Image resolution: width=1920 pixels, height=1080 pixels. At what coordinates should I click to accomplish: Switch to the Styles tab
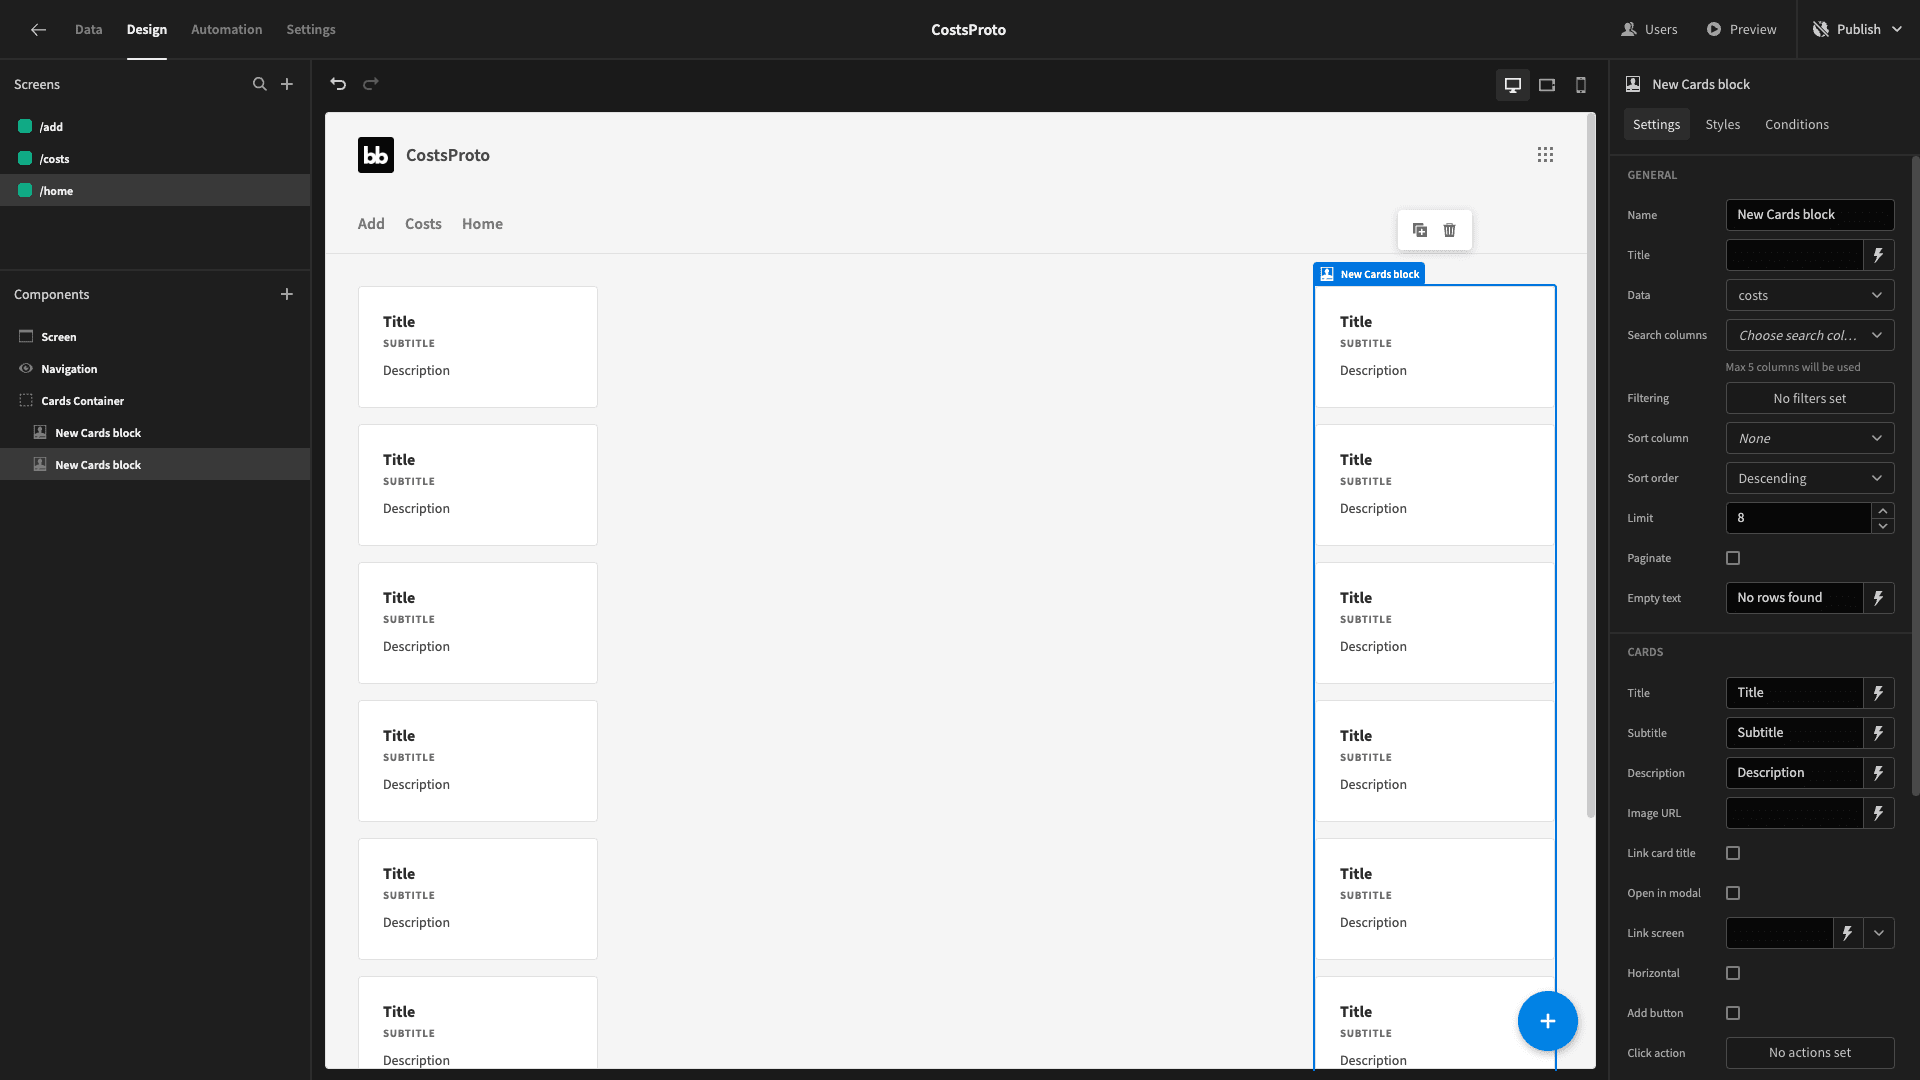tap(1722, 124)
